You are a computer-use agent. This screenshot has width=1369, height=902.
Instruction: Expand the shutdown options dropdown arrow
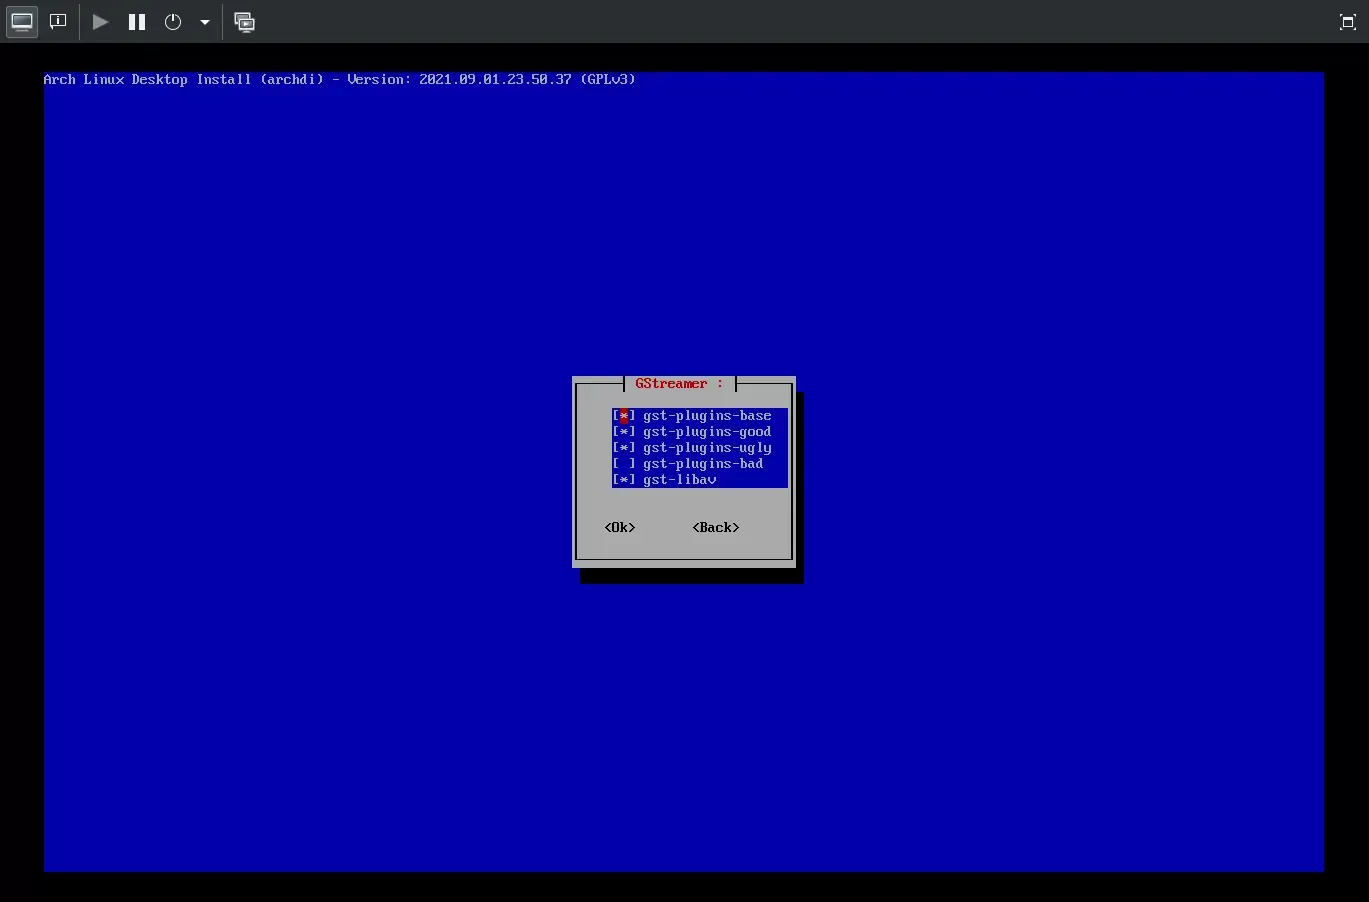(205, 22)
